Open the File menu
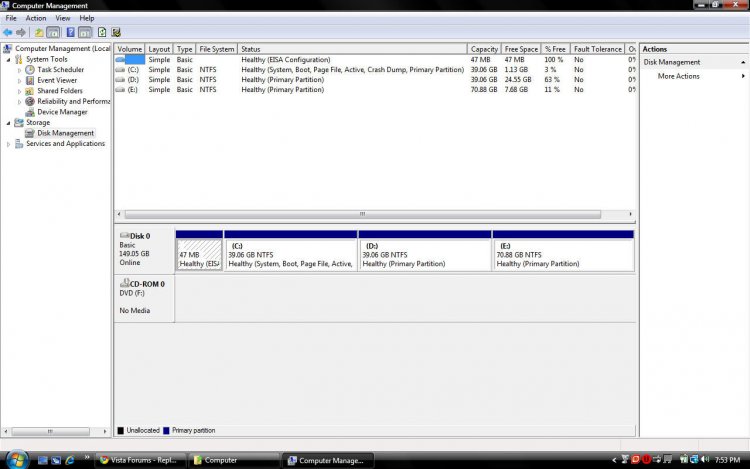Image resolution: width=750 pixels, height=469 pixels. click(x=11, y=18)
